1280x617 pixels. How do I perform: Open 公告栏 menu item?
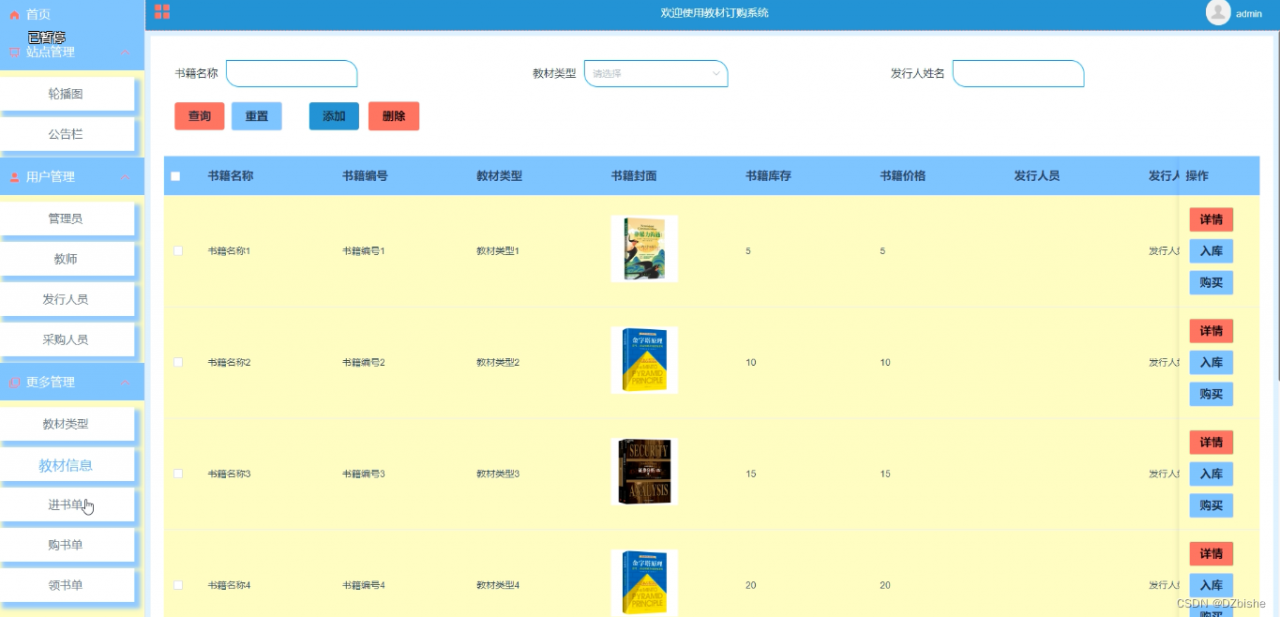click(x=66, y=134)
